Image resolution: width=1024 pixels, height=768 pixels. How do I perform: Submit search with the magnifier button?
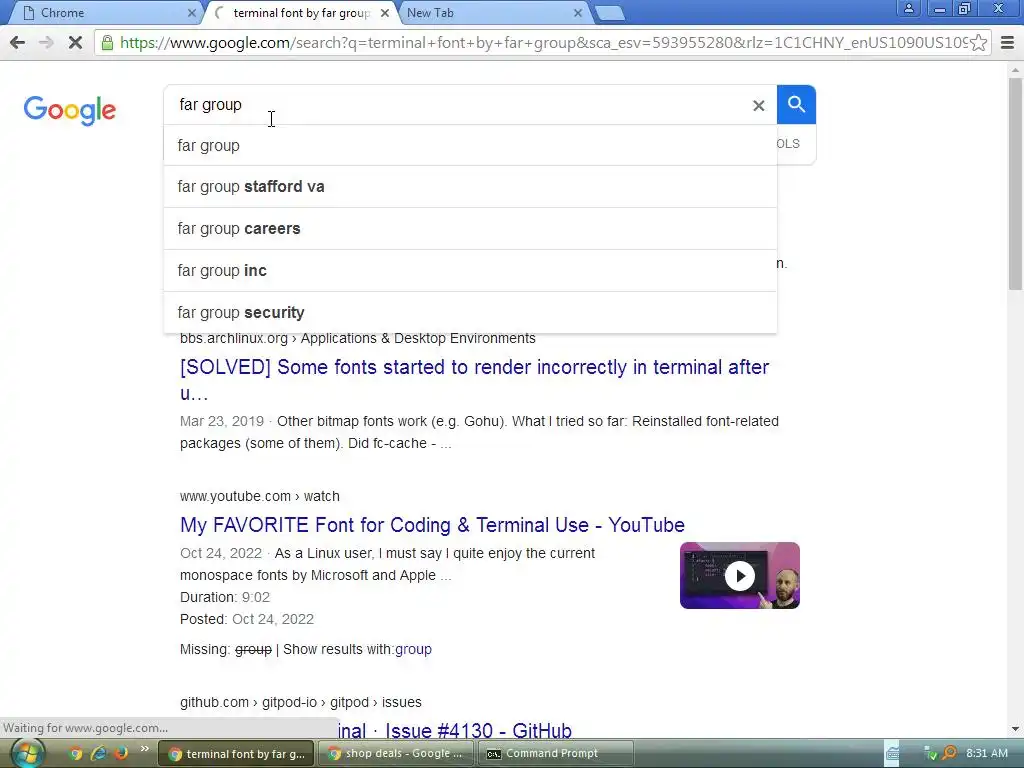click(796, 104)
